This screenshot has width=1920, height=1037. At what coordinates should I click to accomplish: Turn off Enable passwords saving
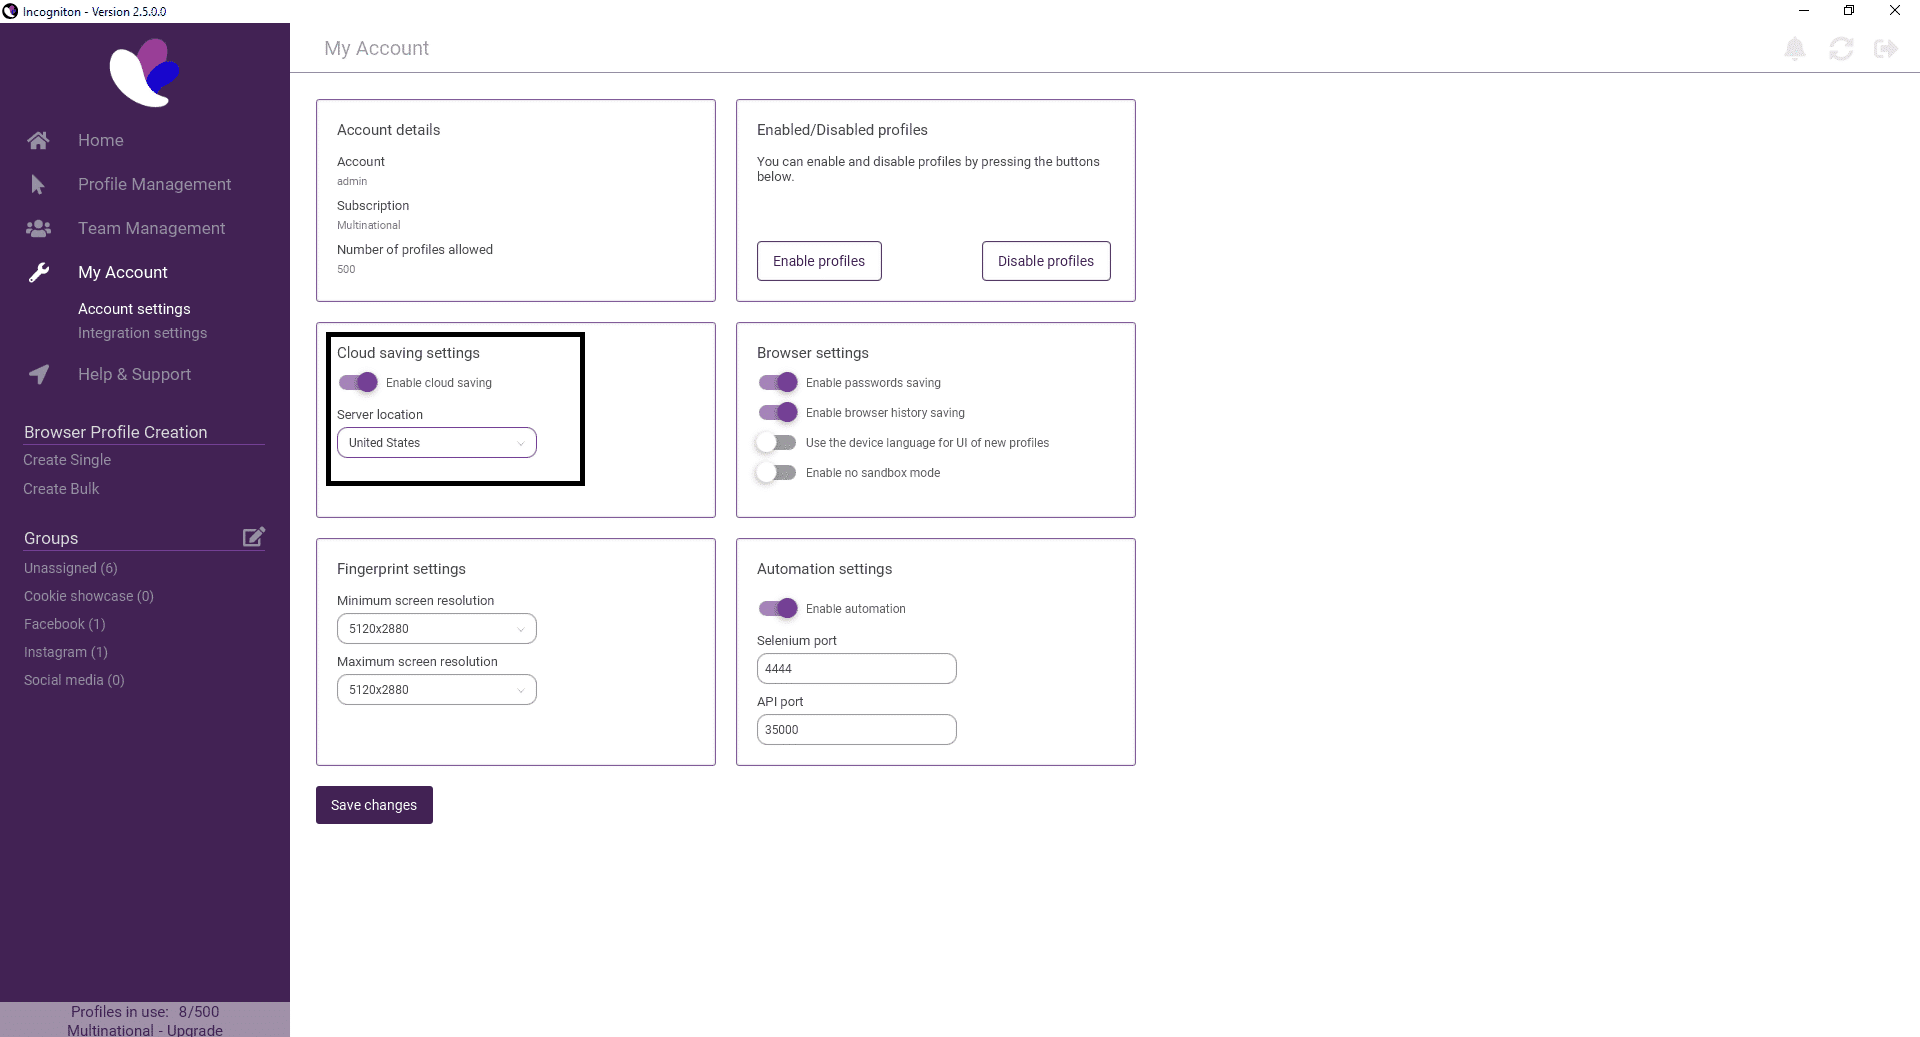(778, 382)
